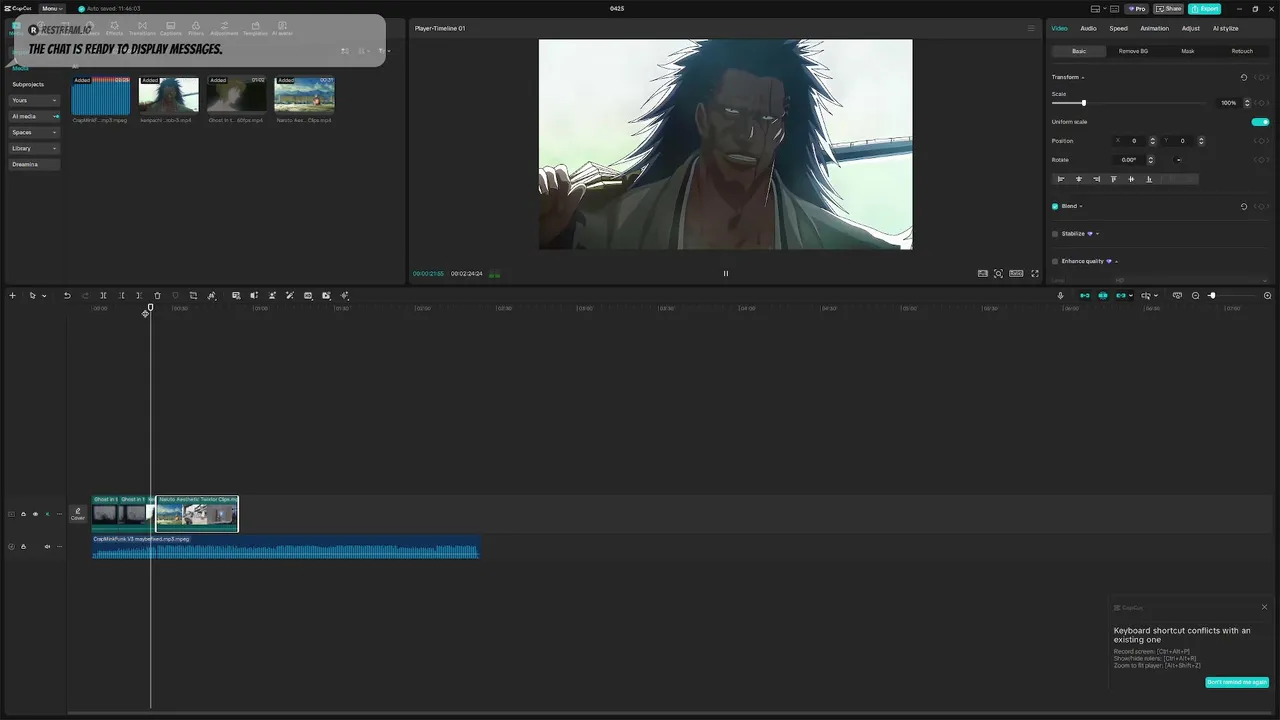Set the Scale slider handle
The height and width of the screenshot is (720, 1280).
pyautogui.click(x=1083, y=103)
